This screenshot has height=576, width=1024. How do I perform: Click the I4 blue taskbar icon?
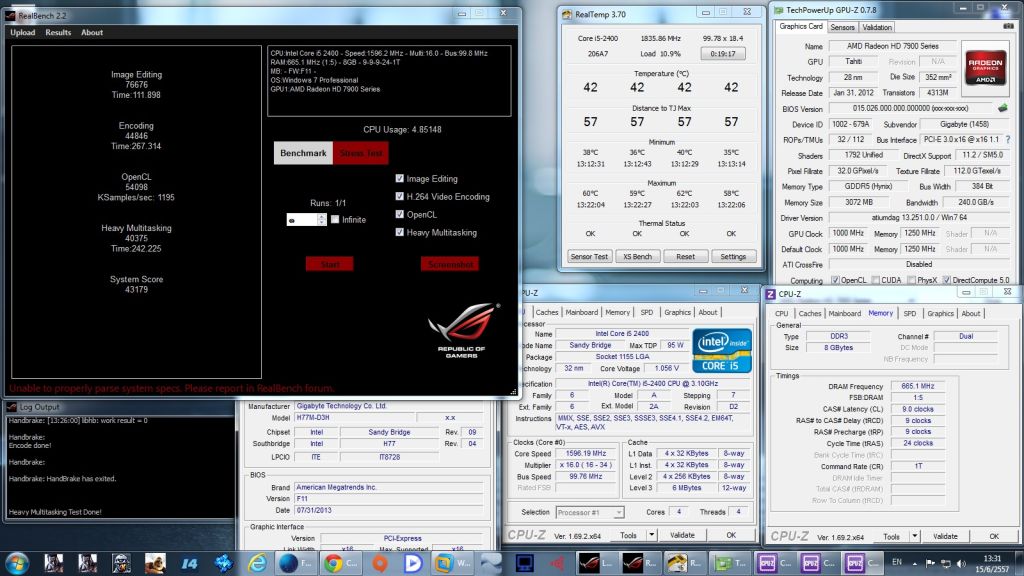click(x=189, y=562)
